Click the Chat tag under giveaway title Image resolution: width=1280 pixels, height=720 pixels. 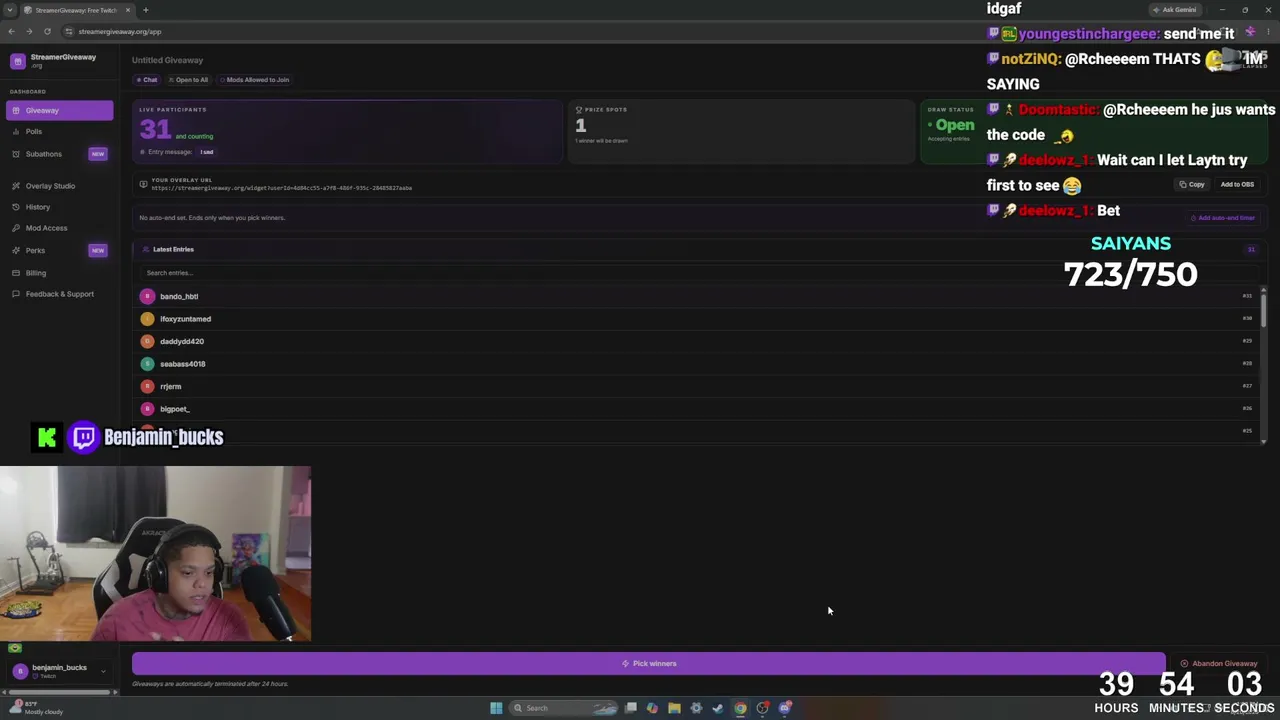pos(148,80)
